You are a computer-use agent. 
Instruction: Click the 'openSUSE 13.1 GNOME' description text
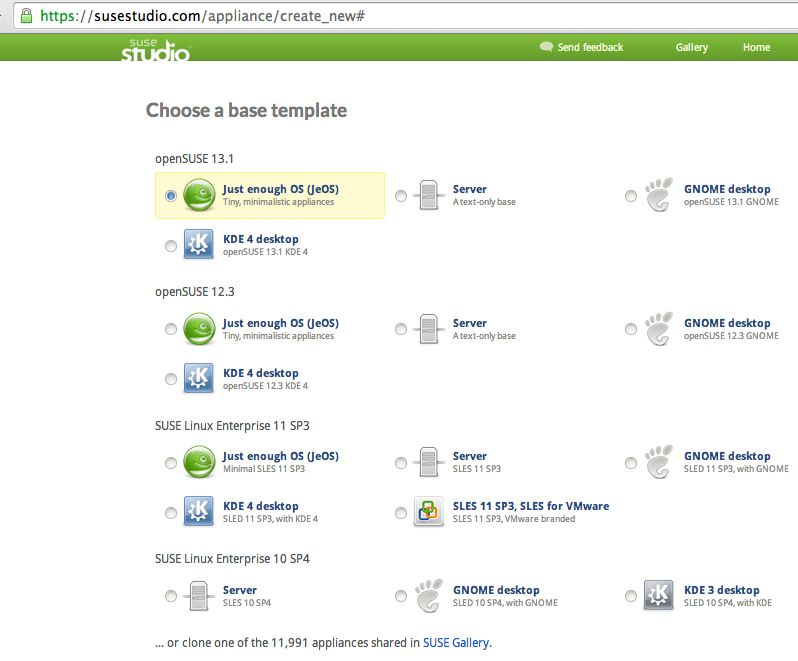(731, 202)
